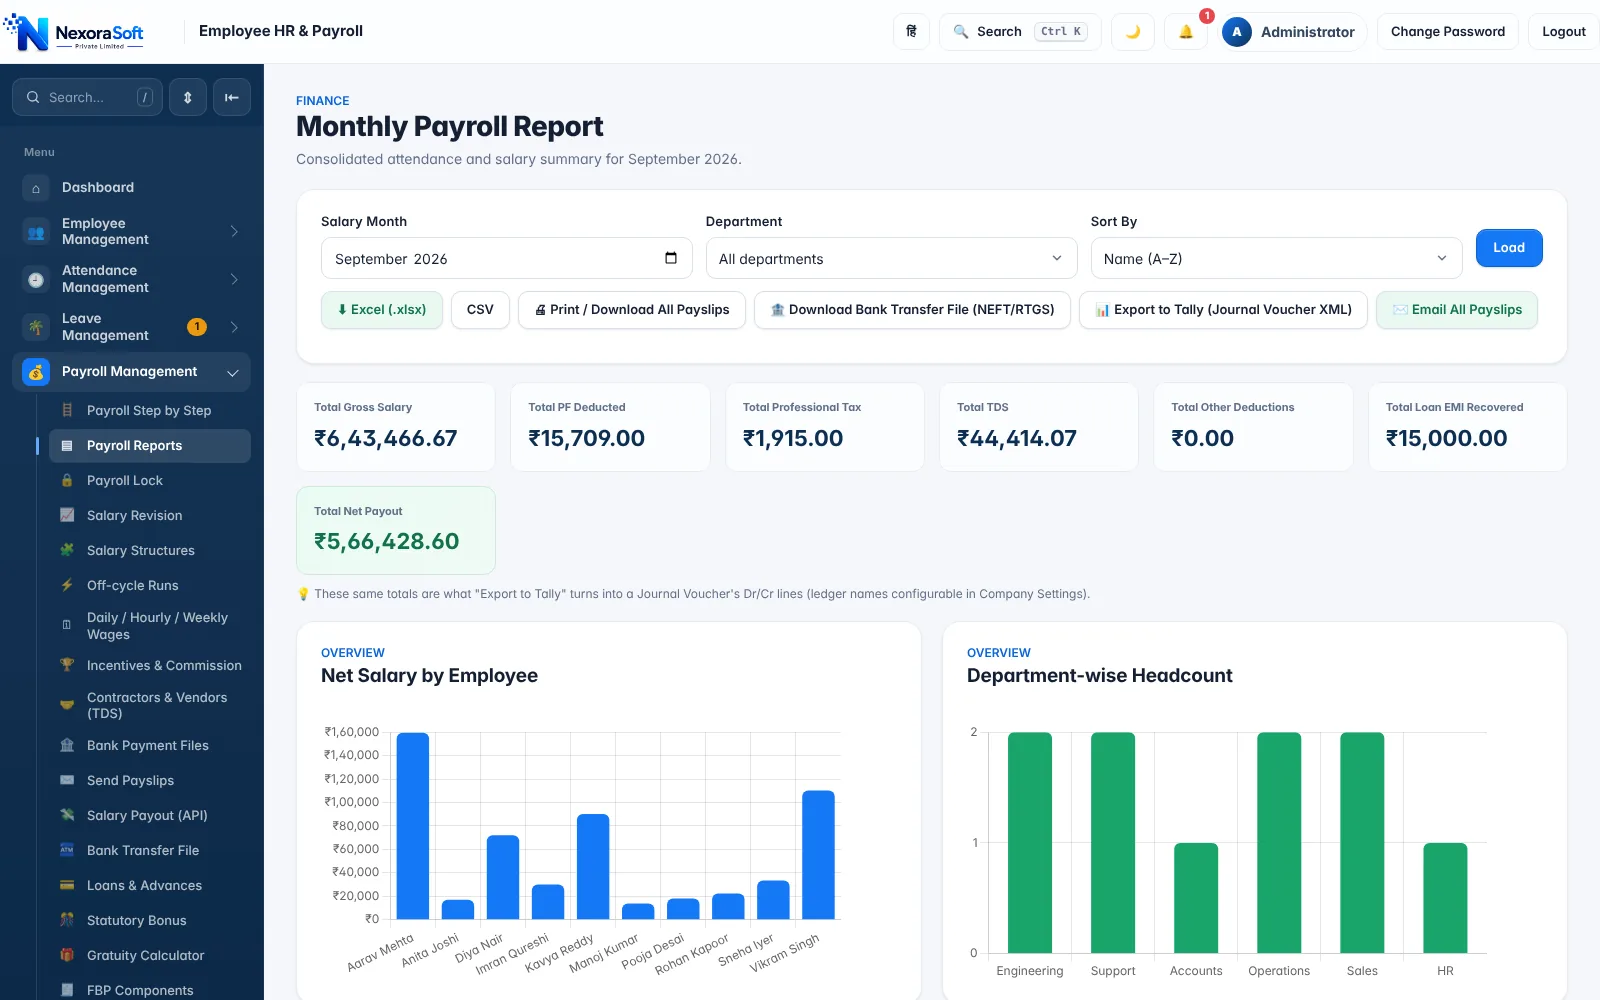Click the Bank Payment Files bank icon

click(x=67, y=745)
